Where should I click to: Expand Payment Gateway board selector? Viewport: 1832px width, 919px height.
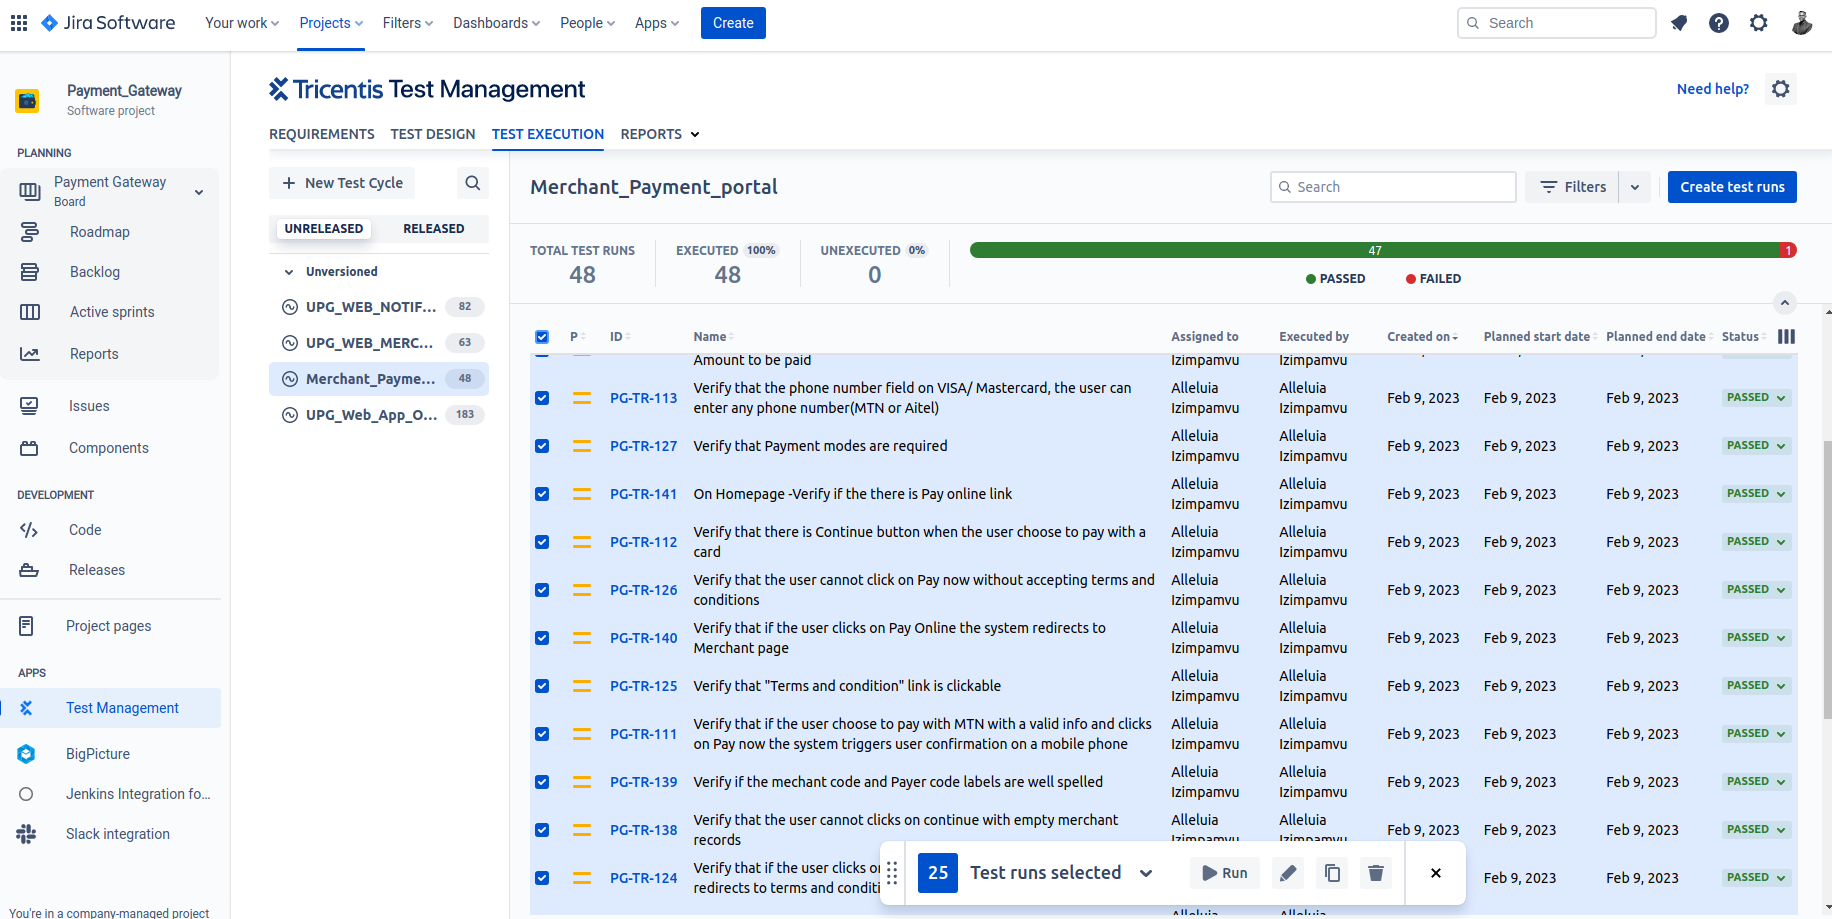pos(199,192)
